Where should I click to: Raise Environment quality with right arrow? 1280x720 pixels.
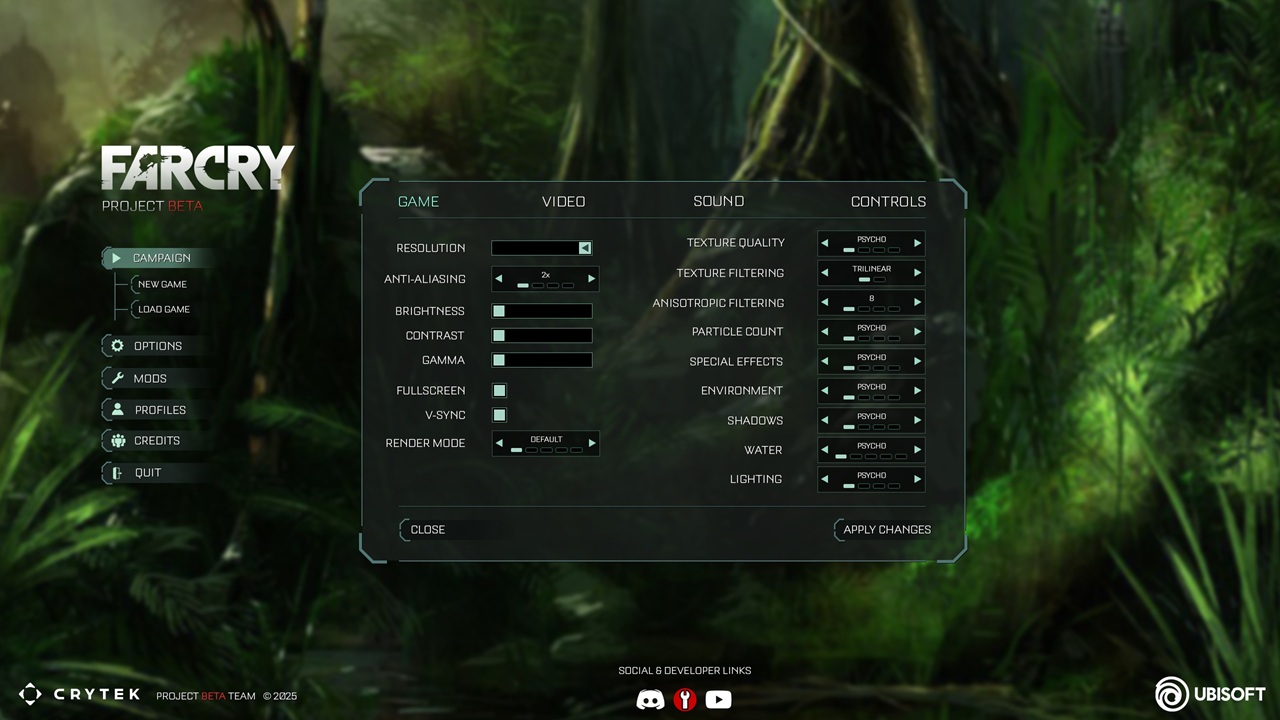[x=917, y=391]
